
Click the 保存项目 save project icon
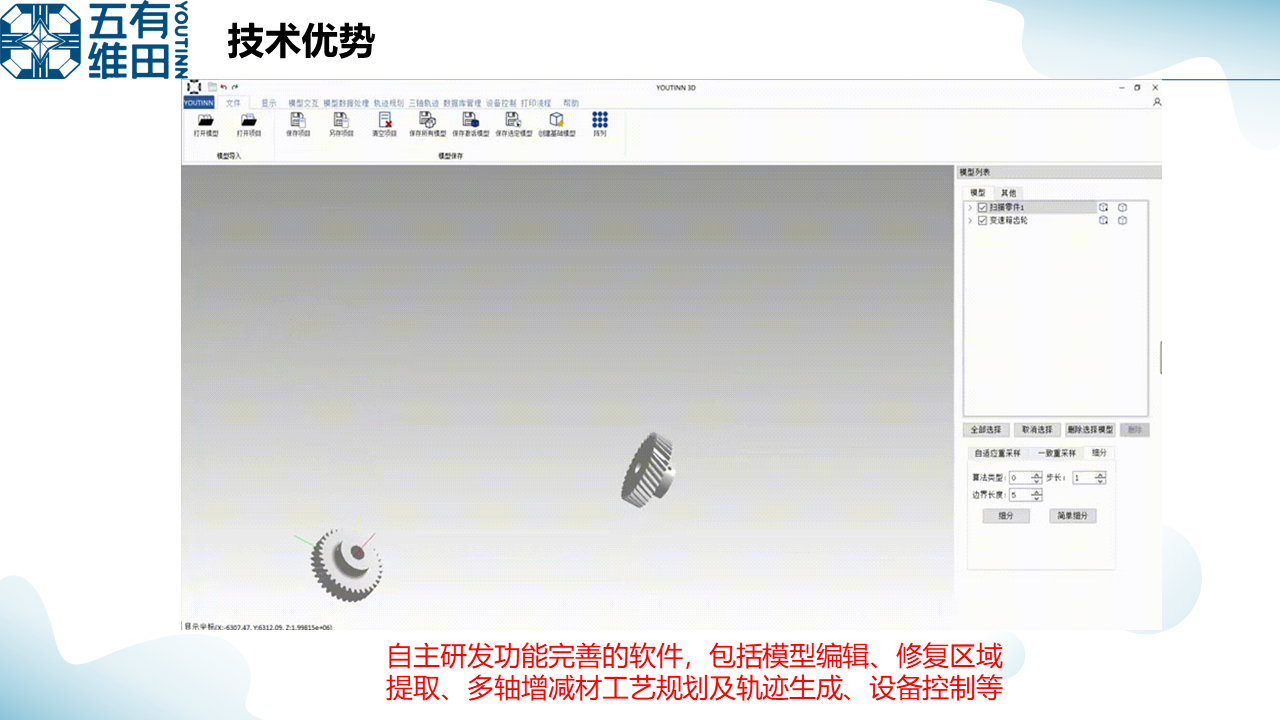click(297, 119)
